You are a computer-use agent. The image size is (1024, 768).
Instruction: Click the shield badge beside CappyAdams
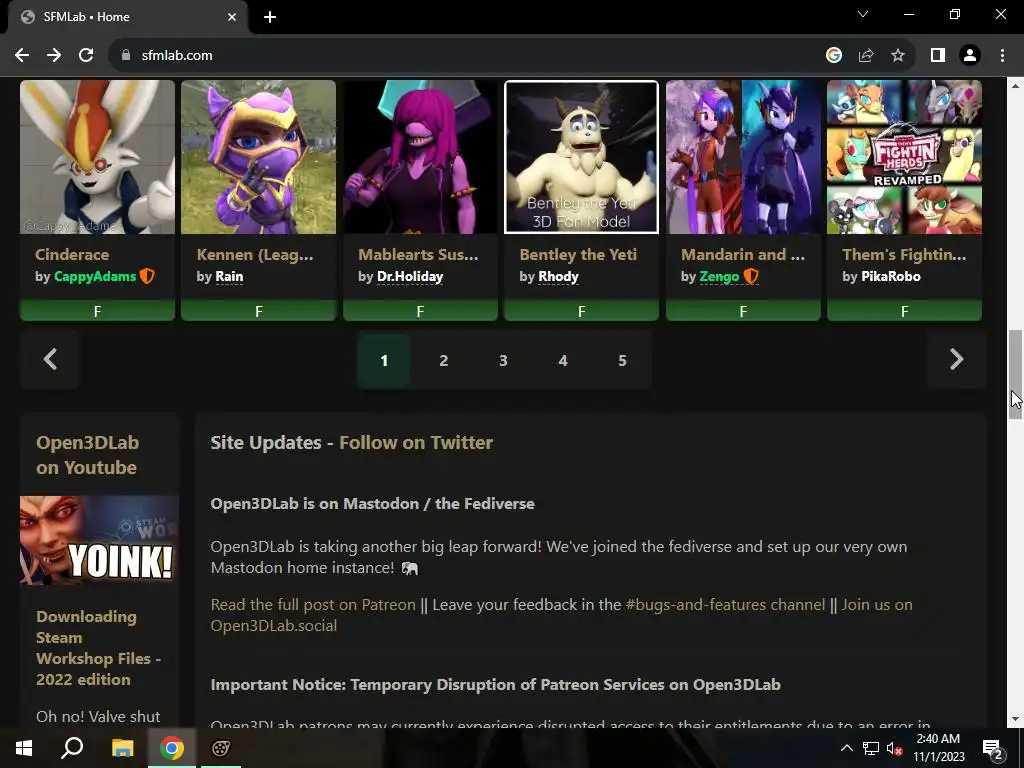pos(147,277)
